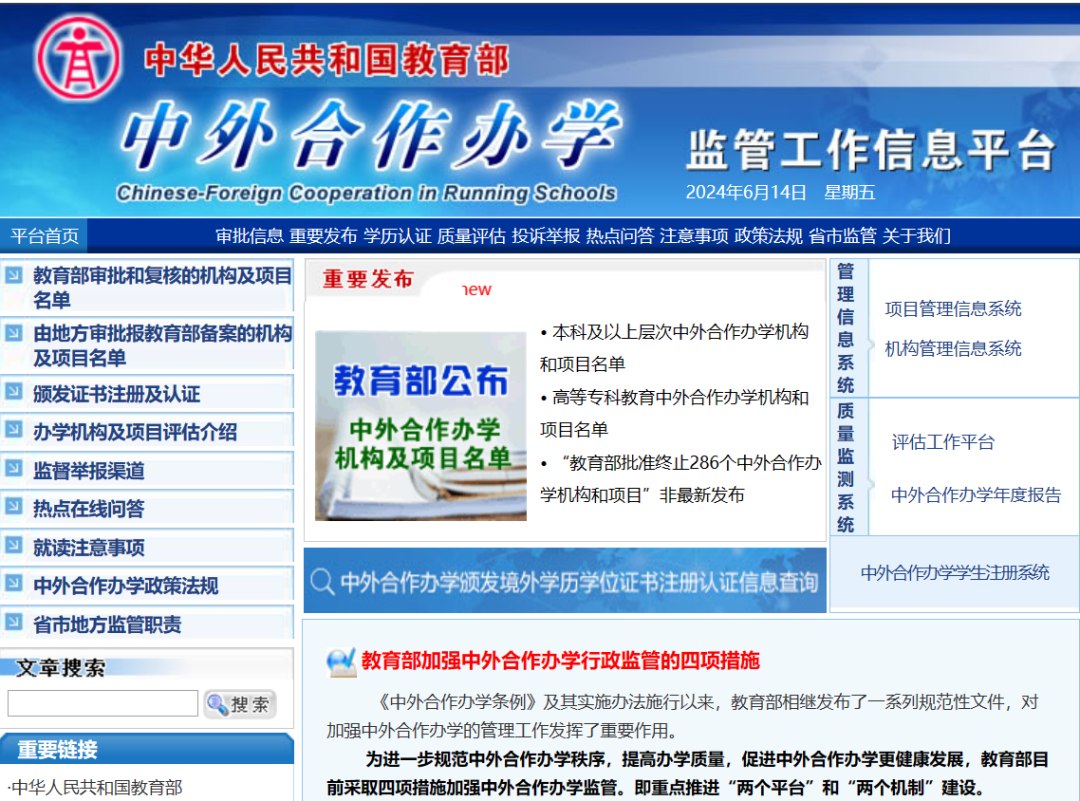Open 审批信息 in the navigation bar
The width and height of the screenshot is (1080, 801).
pos(249,236)
